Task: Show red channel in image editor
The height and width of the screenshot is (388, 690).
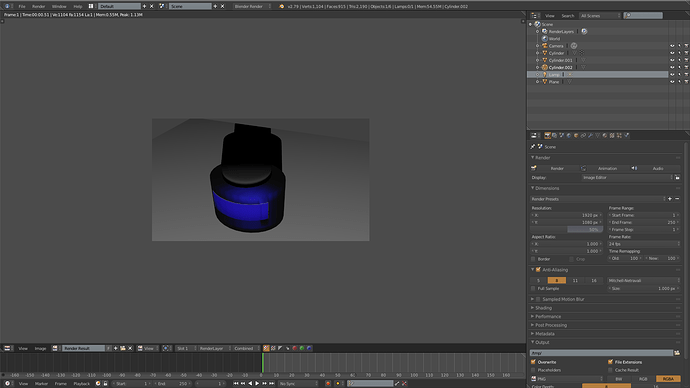Action: tap(295, 348)
